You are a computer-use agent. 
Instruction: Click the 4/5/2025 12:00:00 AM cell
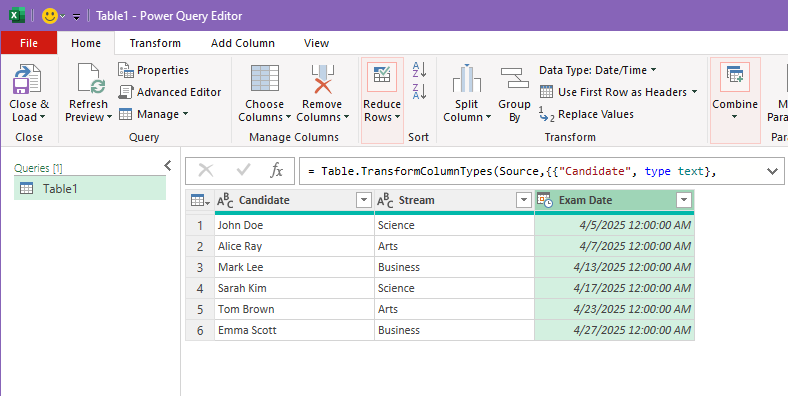pyautogui.click(x=615, y=225)
